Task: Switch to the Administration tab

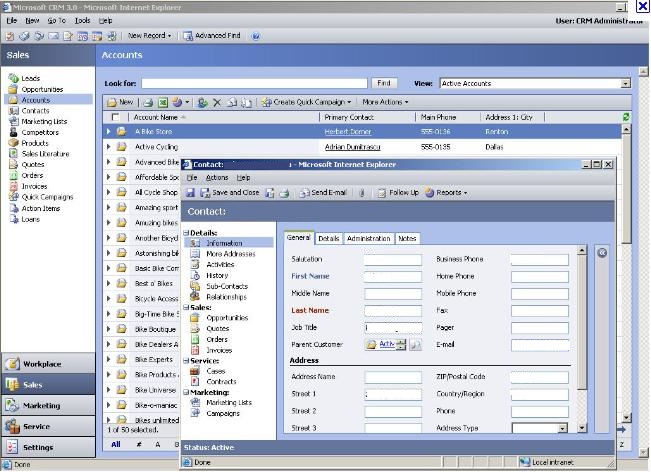Action: coord(369,238)
